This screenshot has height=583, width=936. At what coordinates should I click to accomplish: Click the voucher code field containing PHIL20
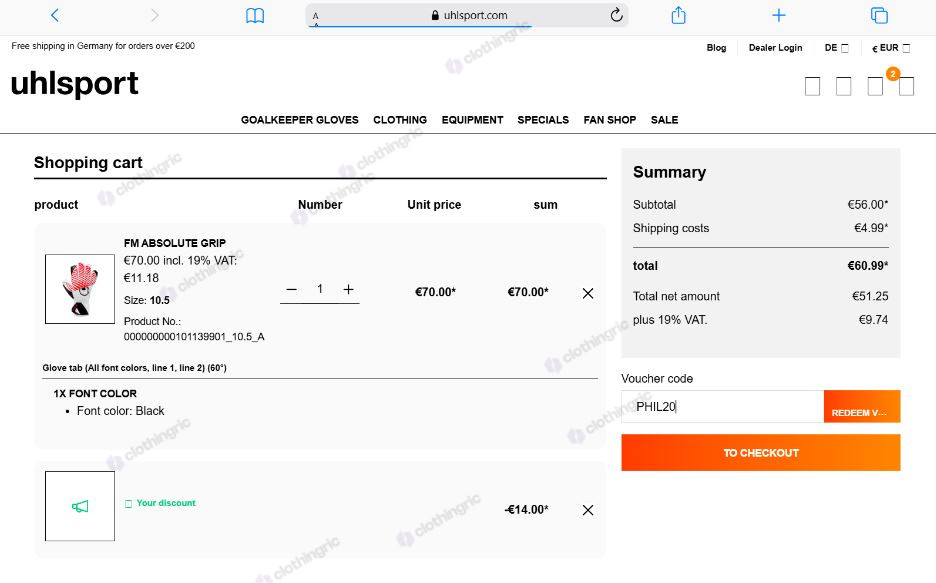coord(722,406)
